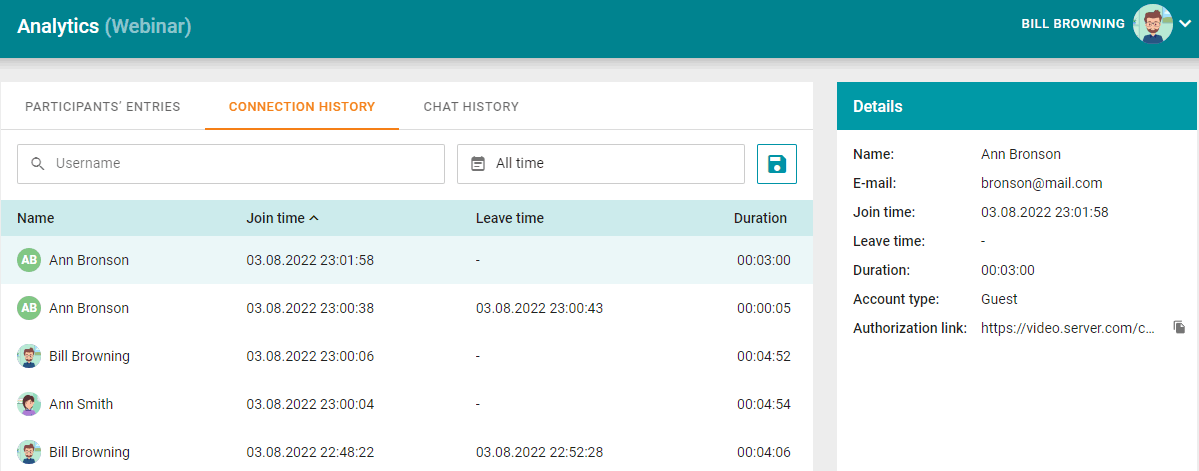The height and width of the screenshot is (471, 1199).
Task: Click the Name column header
Action: [36, 218]
